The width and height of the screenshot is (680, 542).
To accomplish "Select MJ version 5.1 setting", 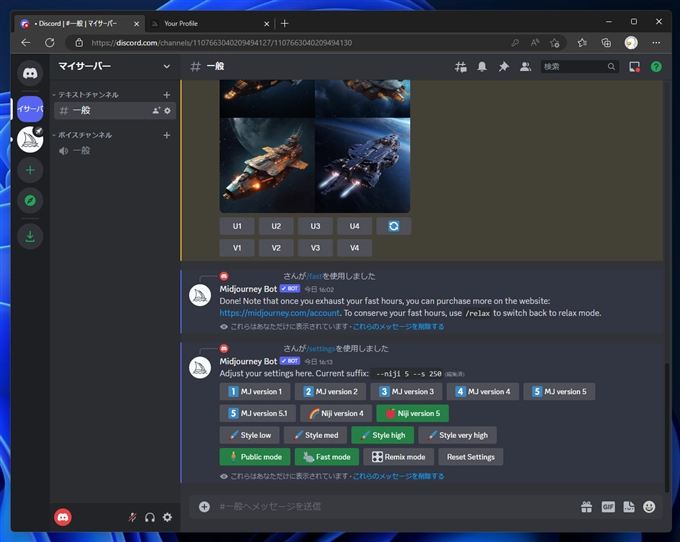I will 258,413.
